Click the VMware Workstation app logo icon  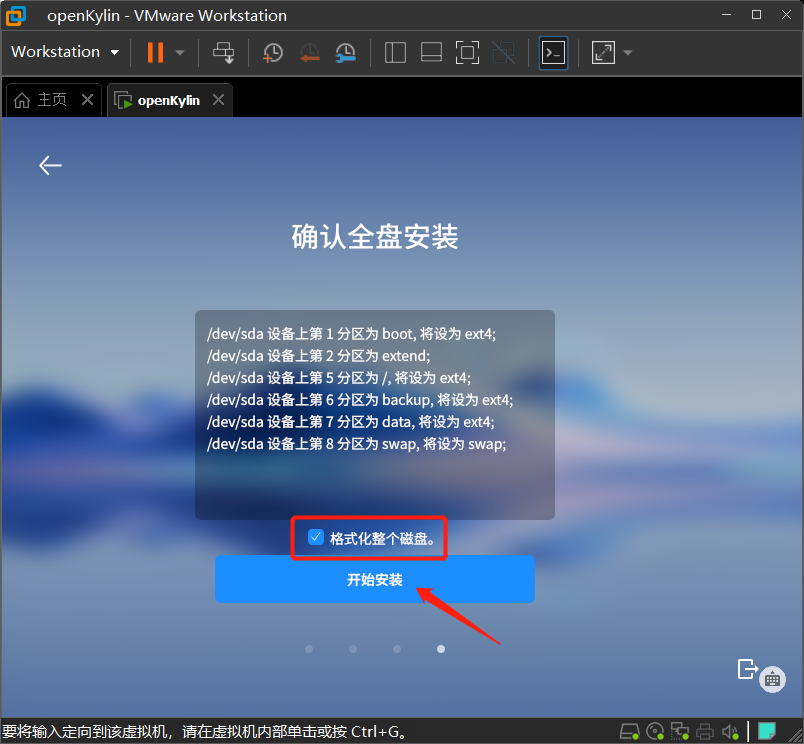[16, 15]
